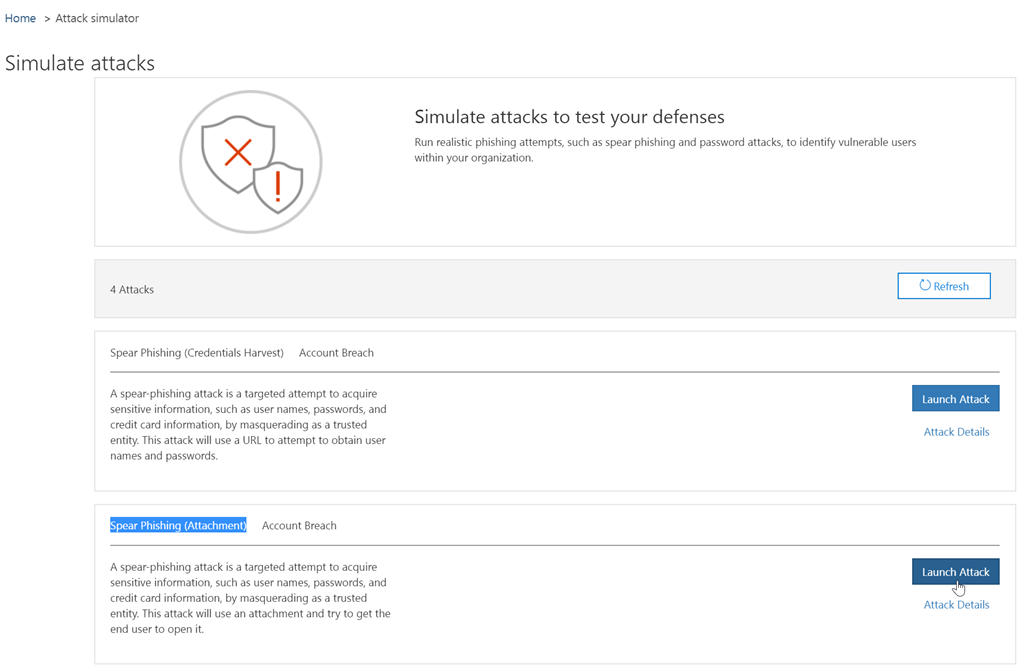Viewport: 1024px width, 668px height.
Task: Click the Home breadcrumb link
Action: [20, 18]
